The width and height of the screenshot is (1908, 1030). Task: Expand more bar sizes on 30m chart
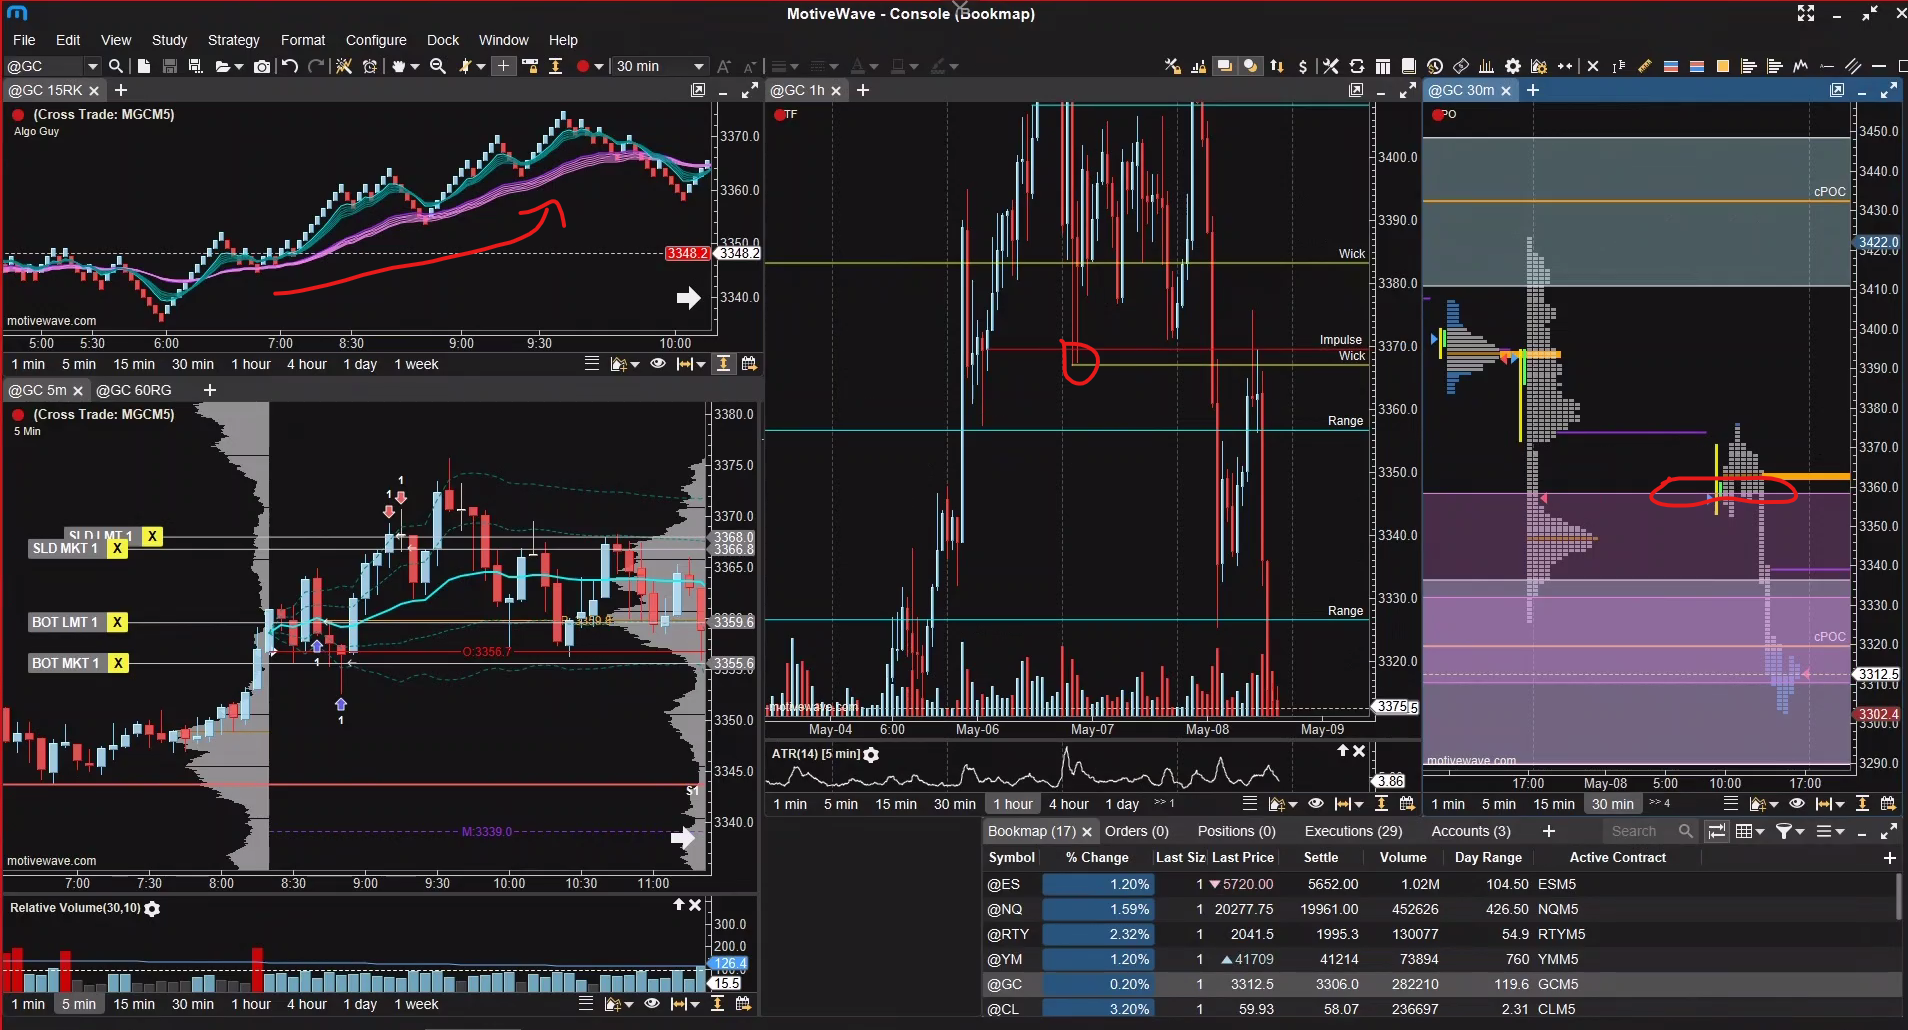coord(1660,803)
